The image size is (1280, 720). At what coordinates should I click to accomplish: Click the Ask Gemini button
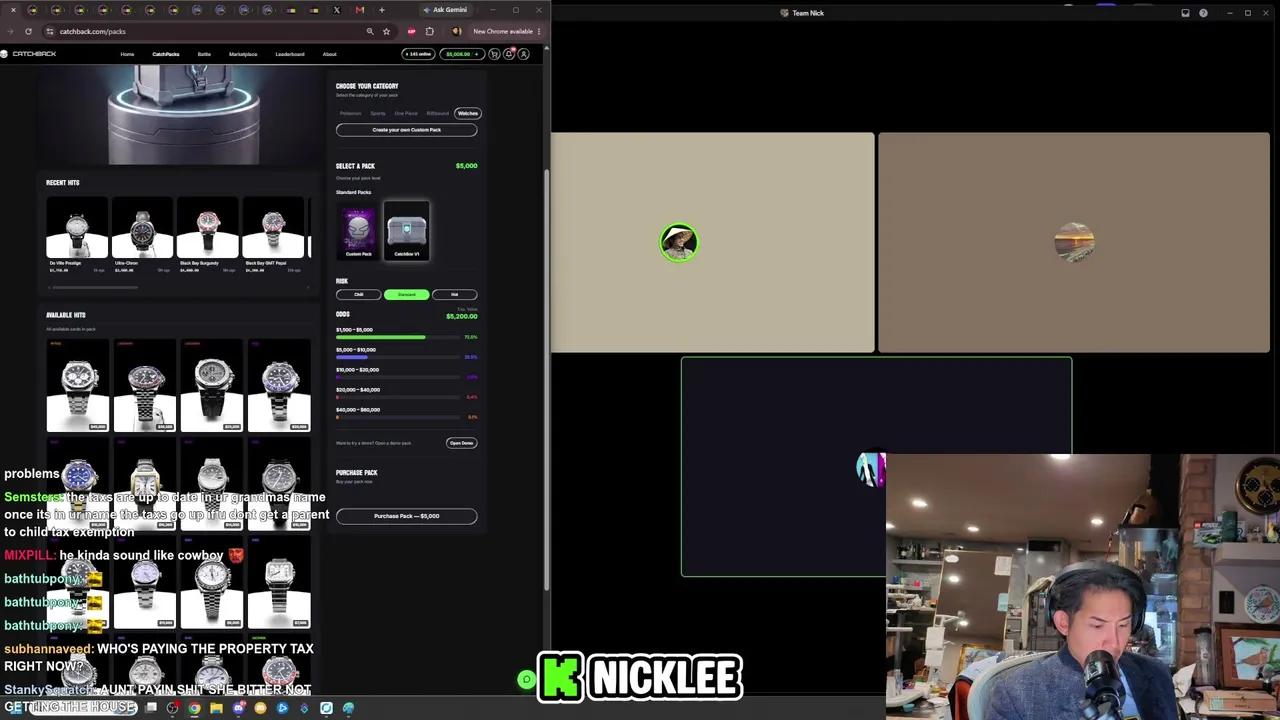446,10
